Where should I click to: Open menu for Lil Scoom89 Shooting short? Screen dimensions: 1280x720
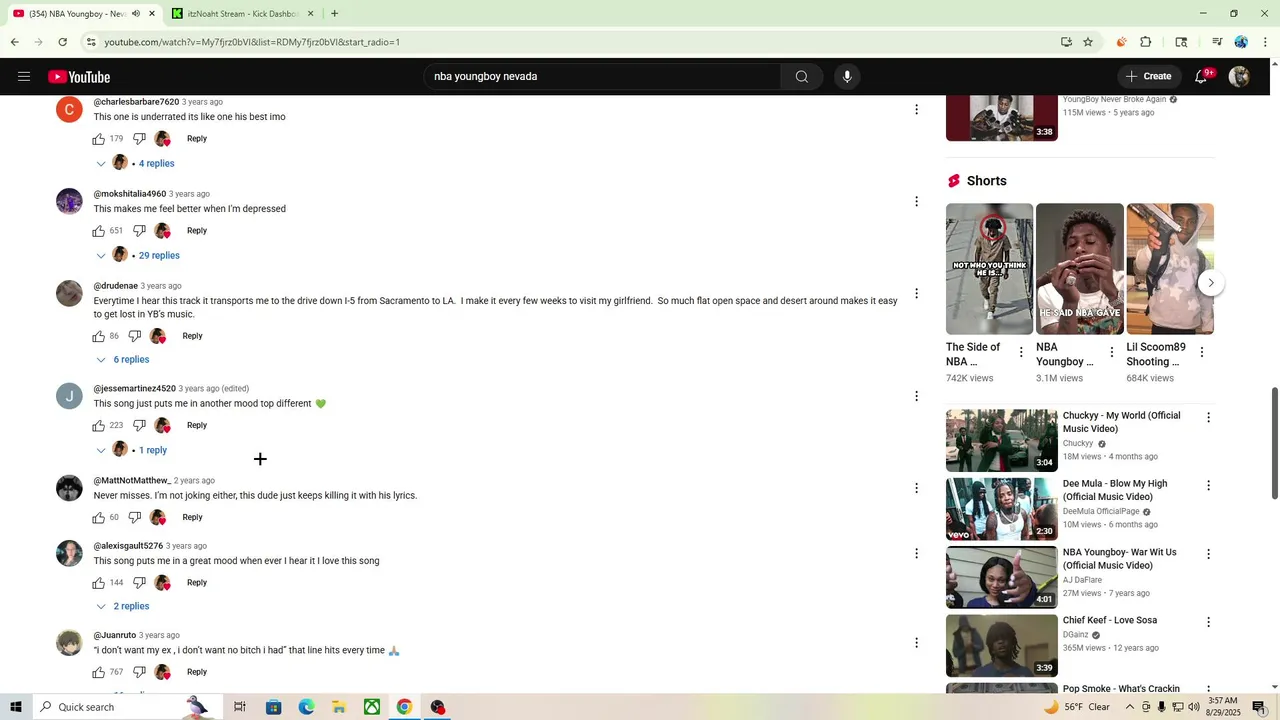click(1202, 353)
